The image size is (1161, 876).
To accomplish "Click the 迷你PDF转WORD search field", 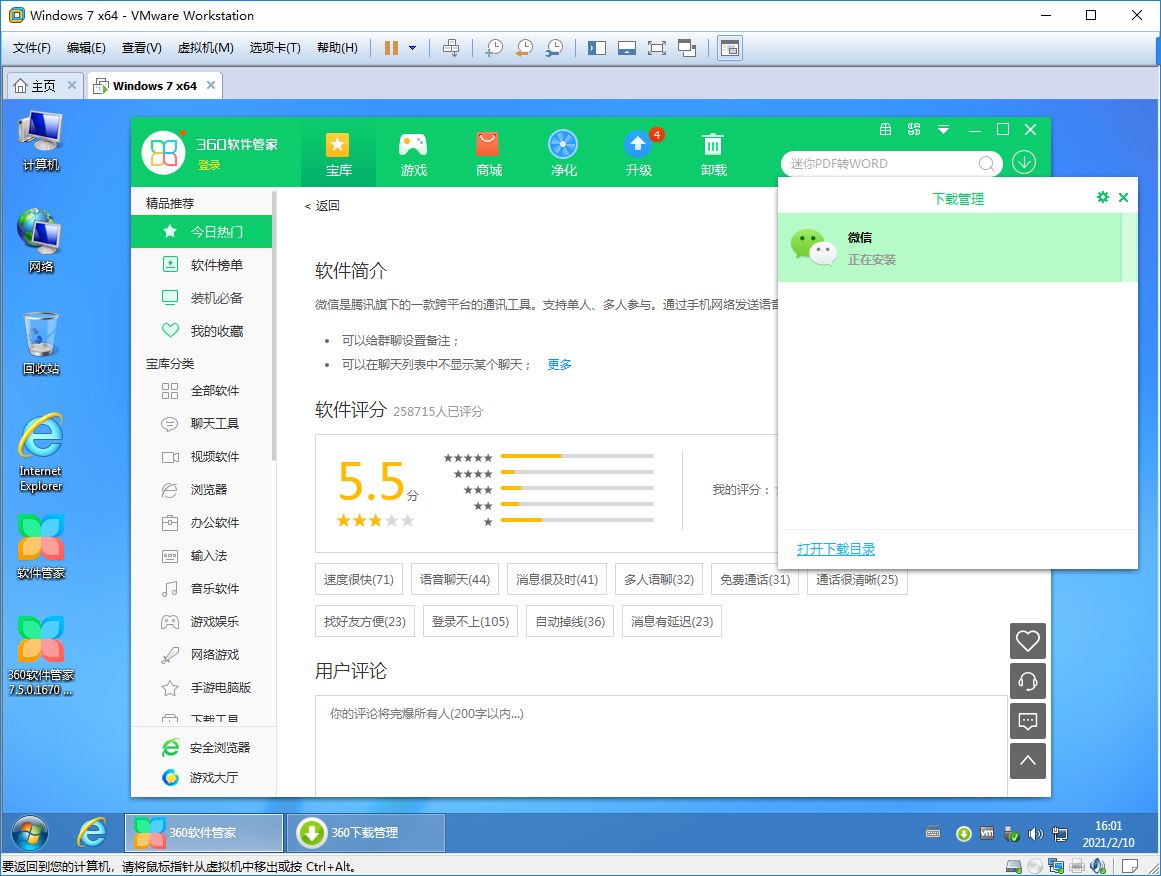I will (x=880, y=164).
